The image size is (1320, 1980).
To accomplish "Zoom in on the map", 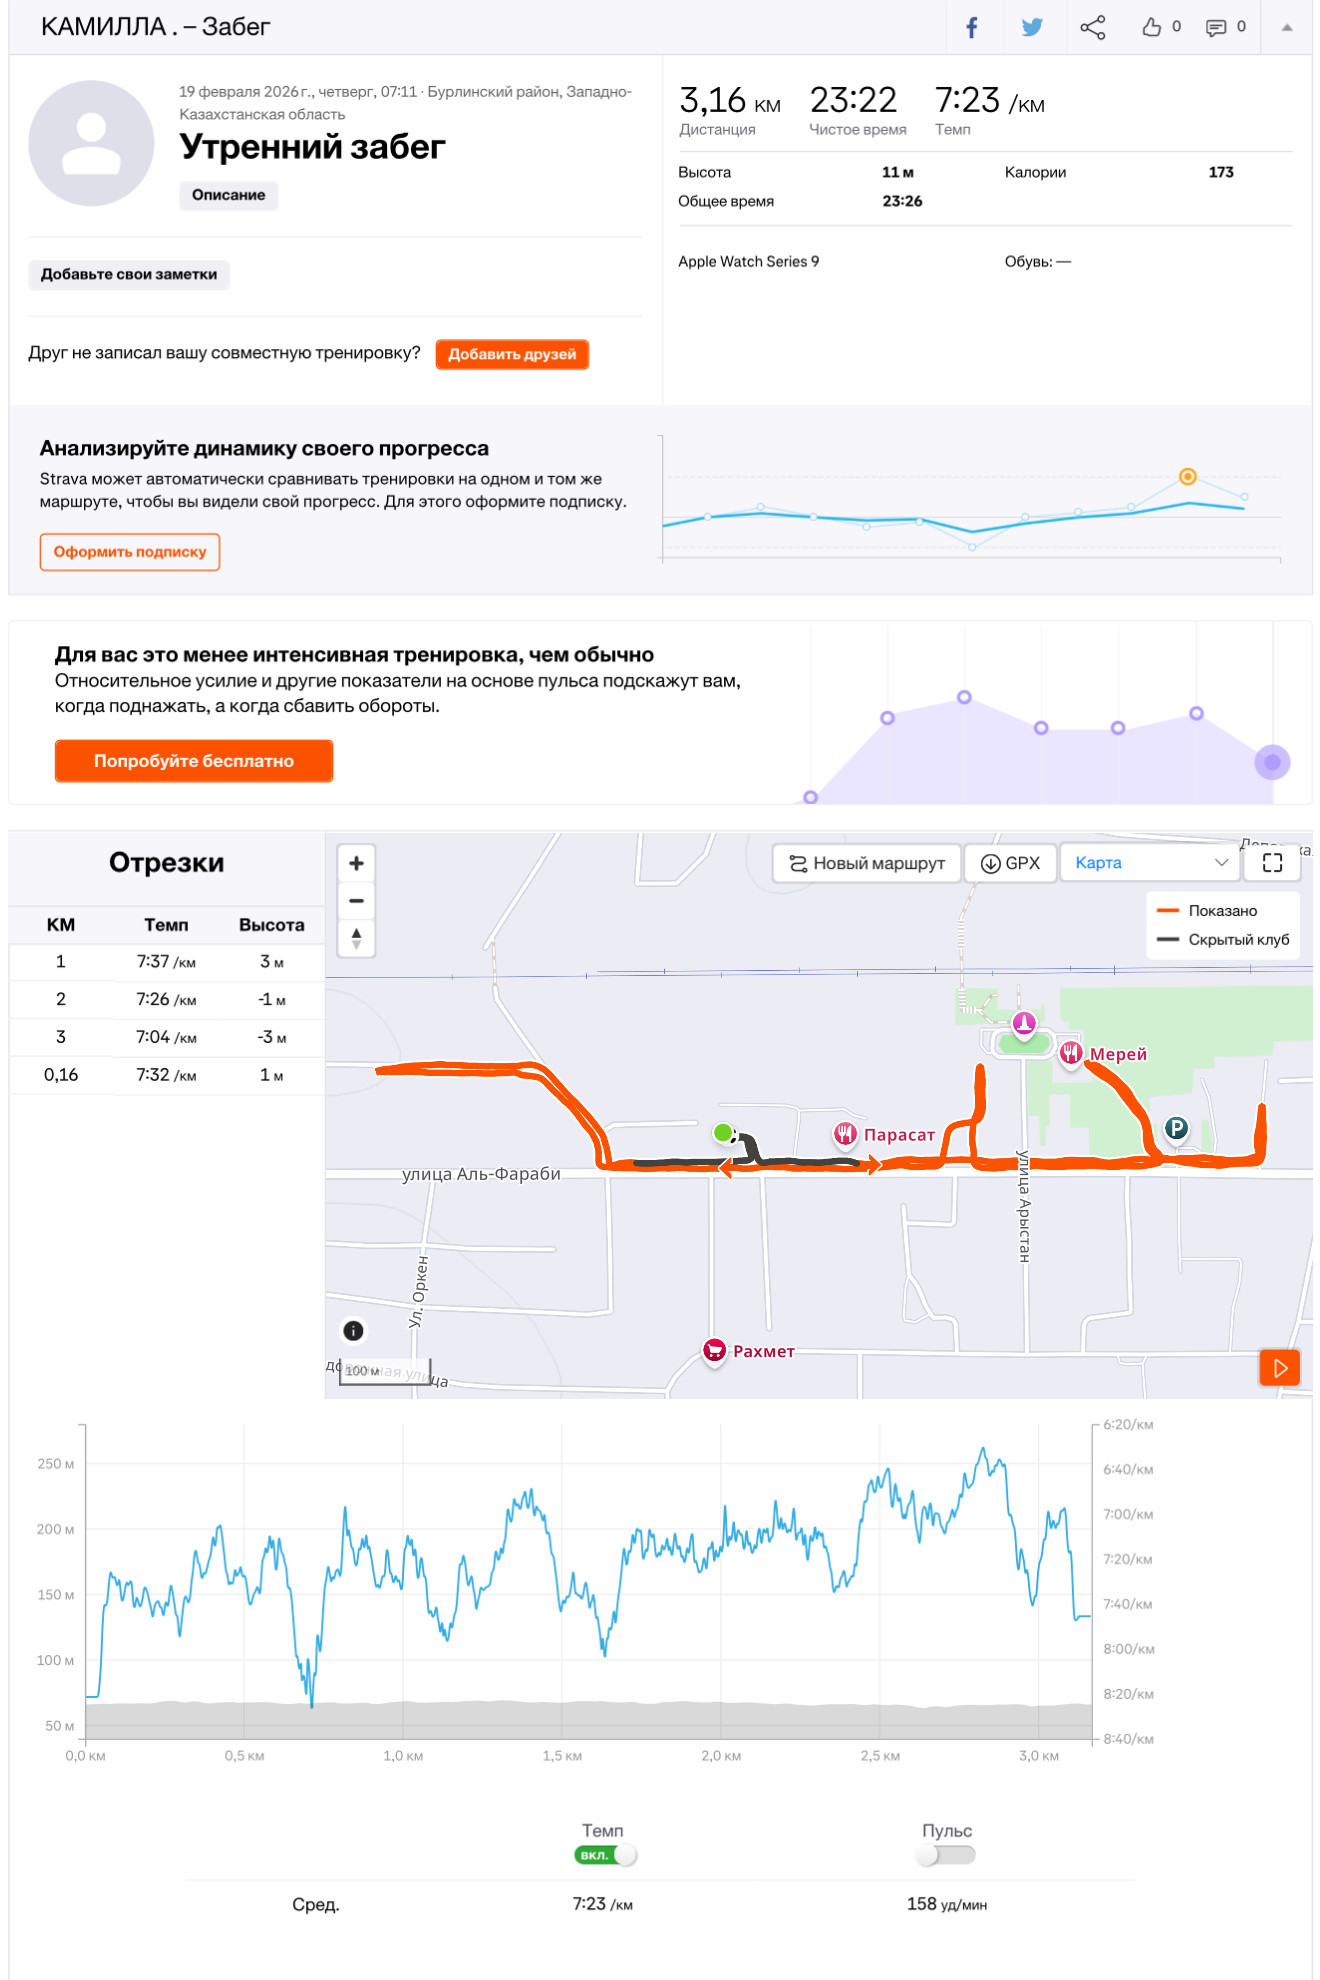I will pos(356,863).
